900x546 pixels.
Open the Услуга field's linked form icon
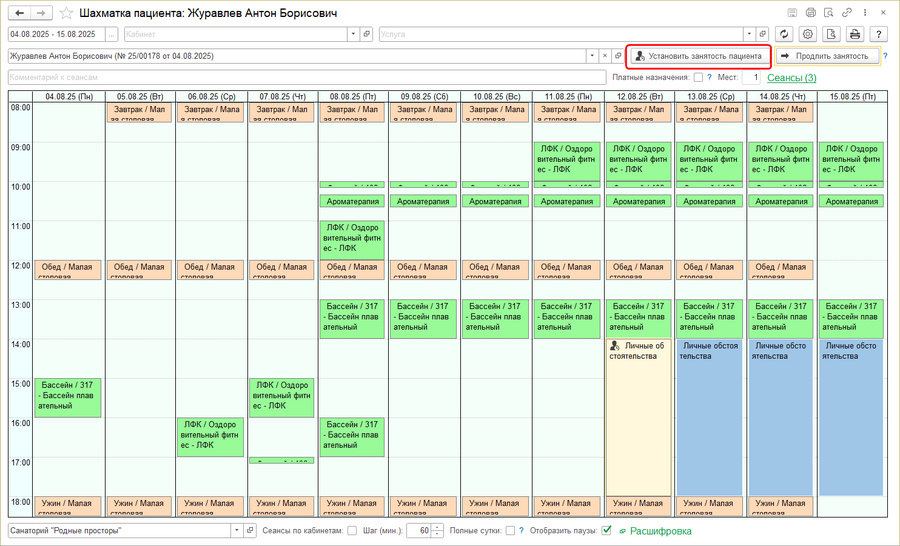[x=762, y=34]
